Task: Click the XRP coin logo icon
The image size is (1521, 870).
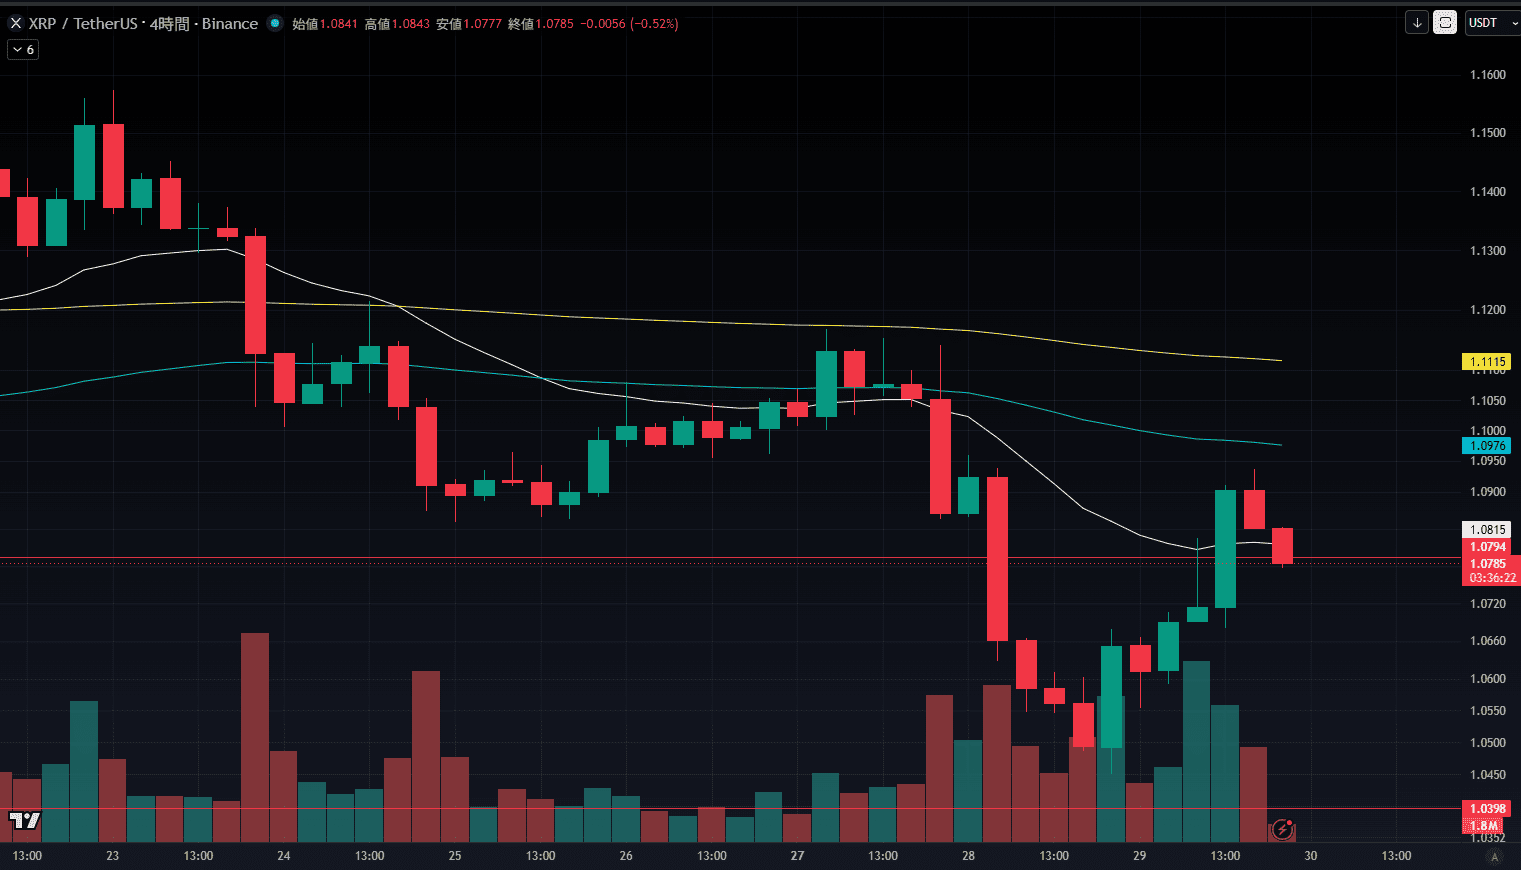Action: coord(15,23)
